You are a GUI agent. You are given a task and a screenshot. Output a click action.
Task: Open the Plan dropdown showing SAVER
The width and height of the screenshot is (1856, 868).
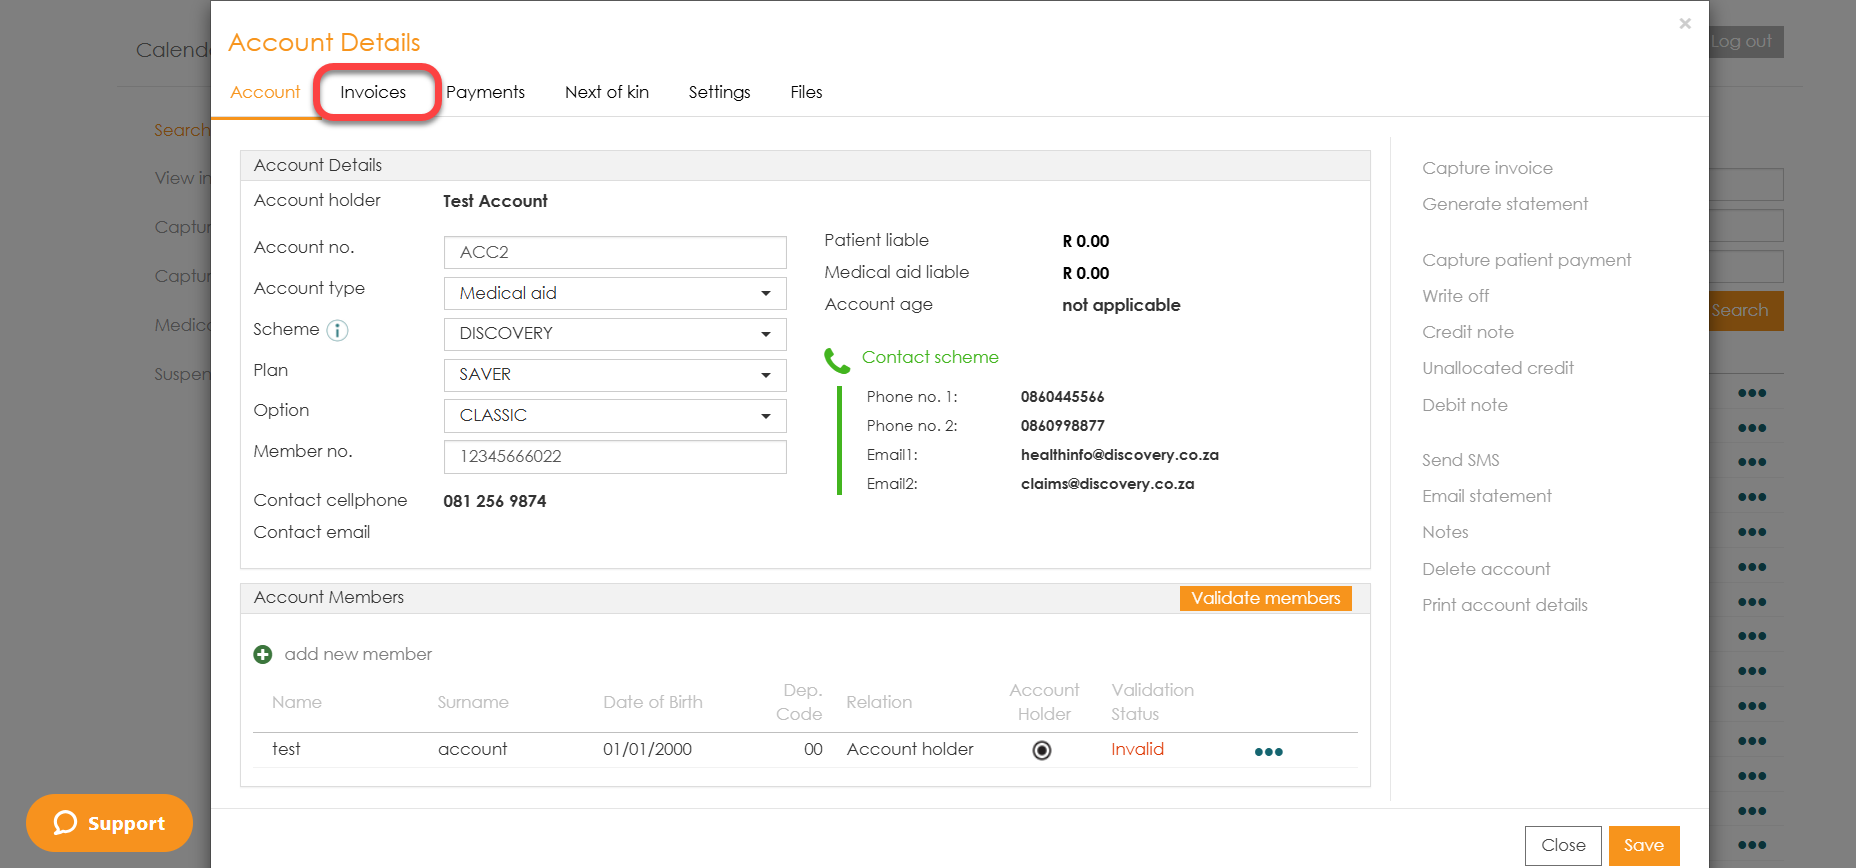point(614,375)
